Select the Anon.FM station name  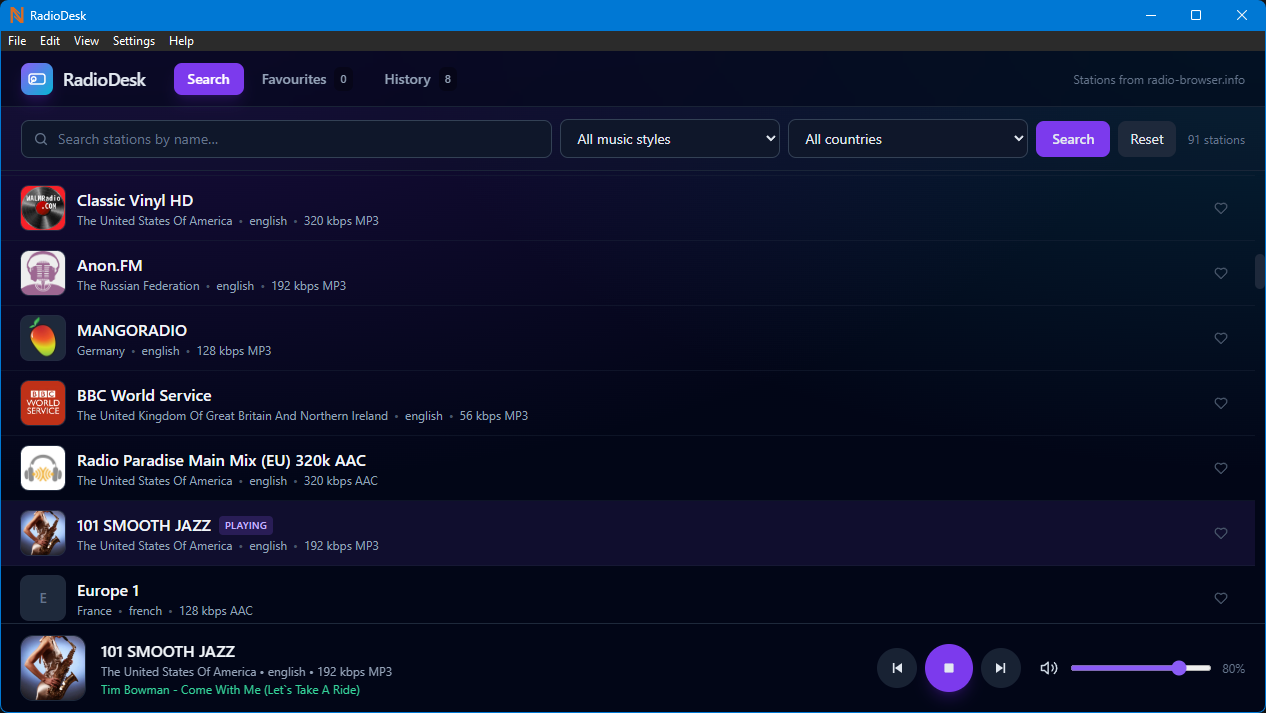(x=110, y=265)
